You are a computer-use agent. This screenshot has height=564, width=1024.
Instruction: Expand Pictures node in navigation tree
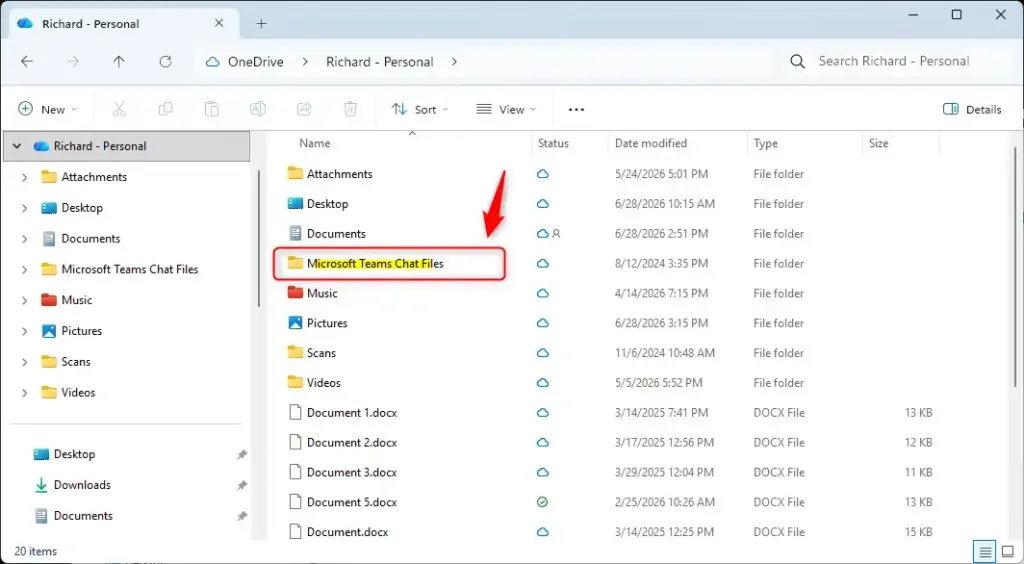click(24, 331)
